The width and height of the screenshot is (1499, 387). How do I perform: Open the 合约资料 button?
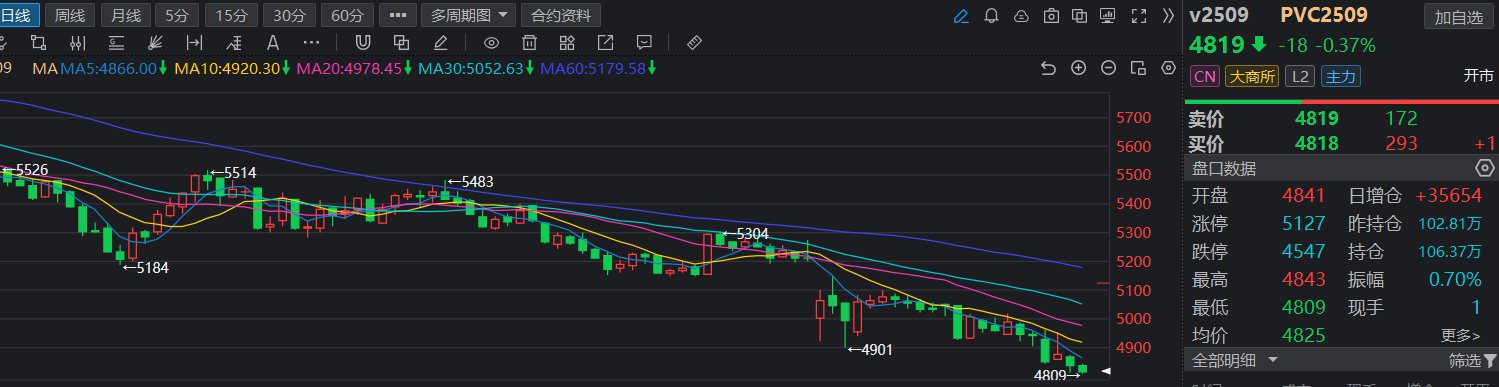(x=561, y=16)
